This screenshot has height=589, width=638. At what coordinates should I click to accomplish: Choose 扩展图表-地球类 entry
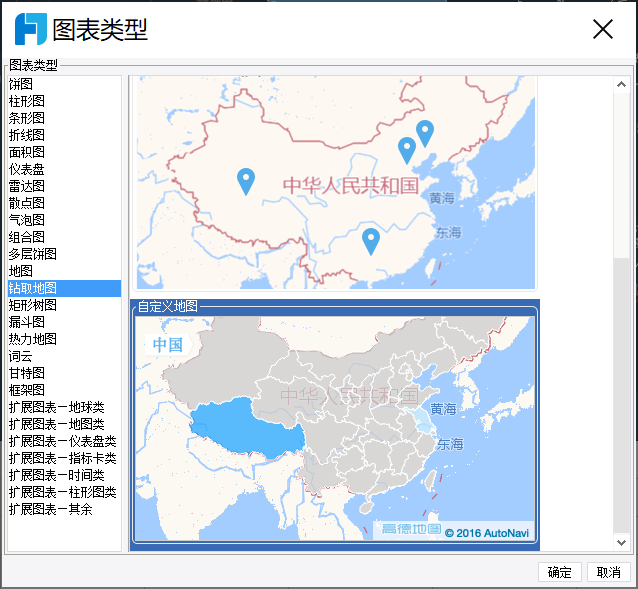pyautogui.click(x=64, y=407)
